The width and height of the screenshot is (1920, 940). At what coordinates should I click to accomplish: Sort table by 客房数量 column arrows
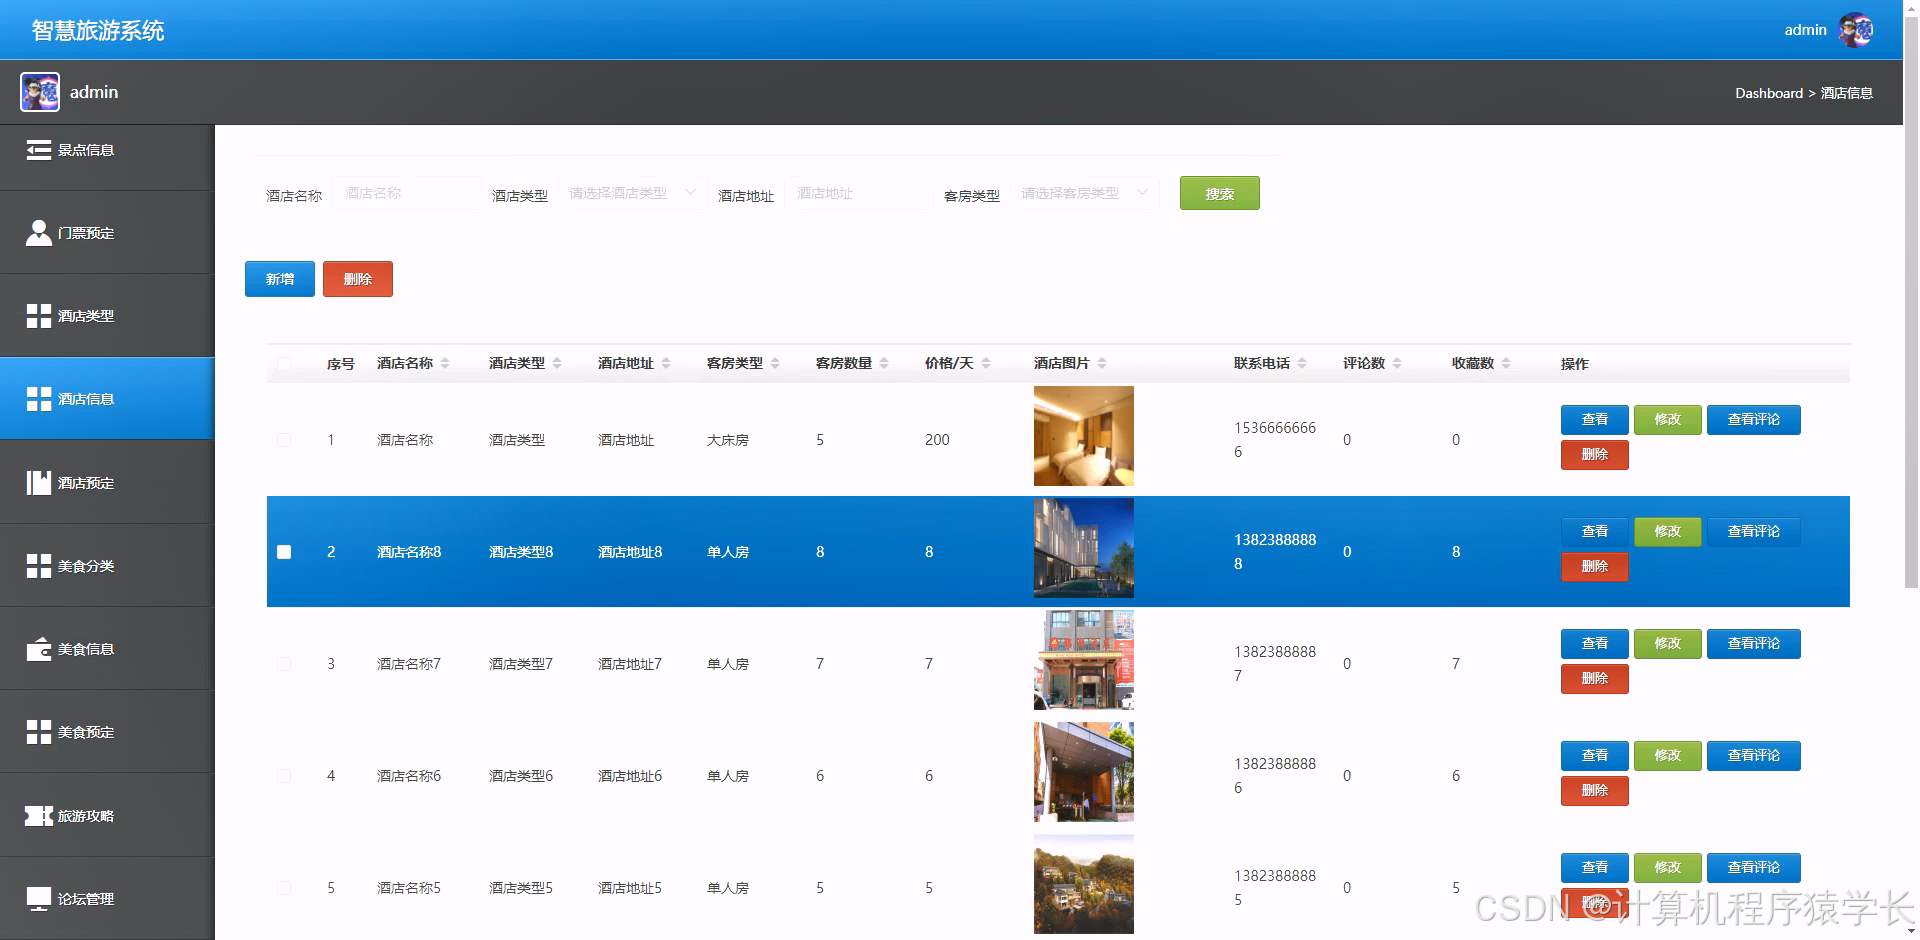tap(884, 363)
